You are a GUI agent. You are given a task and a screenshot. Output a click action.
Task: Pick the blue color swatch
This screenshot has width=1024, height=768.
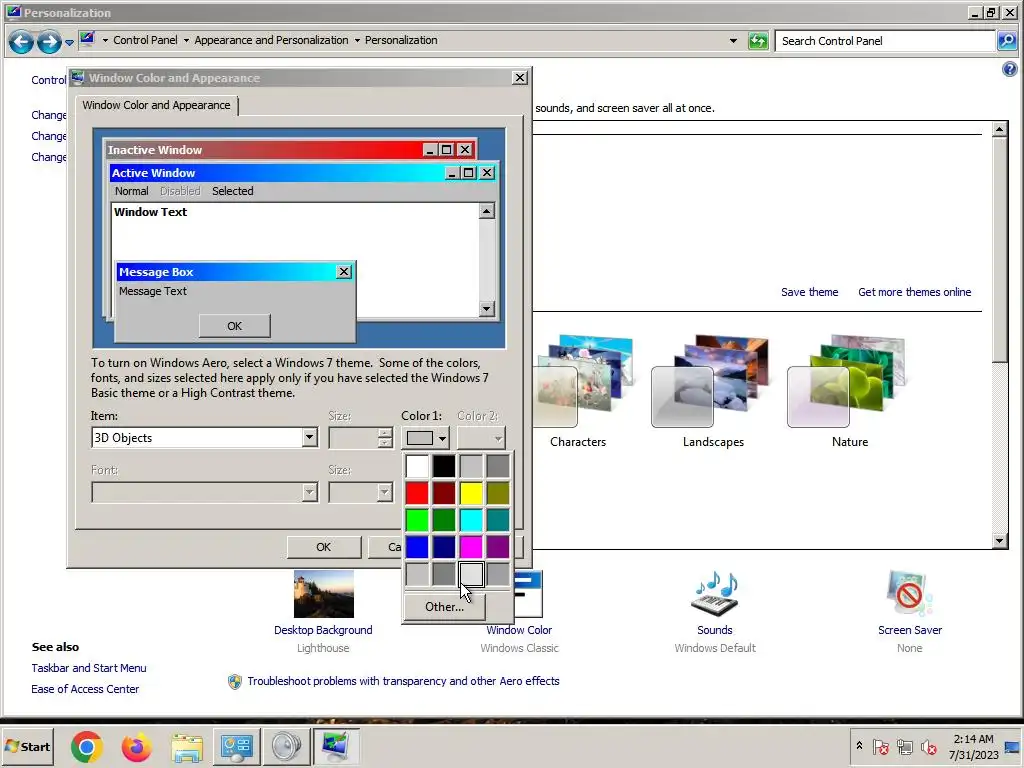(x=417, y=547)
